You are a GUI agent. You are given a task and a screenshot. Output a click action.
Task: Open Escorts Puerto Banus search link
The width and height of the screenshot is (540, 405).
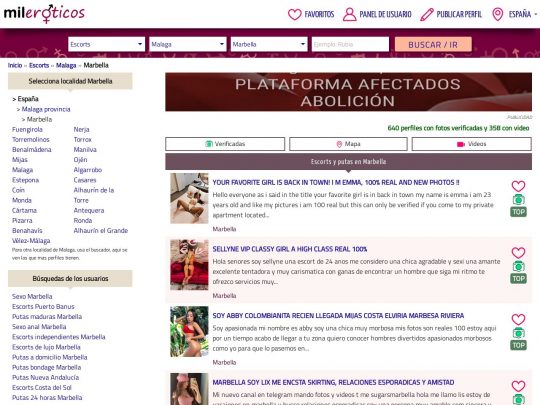43,307
